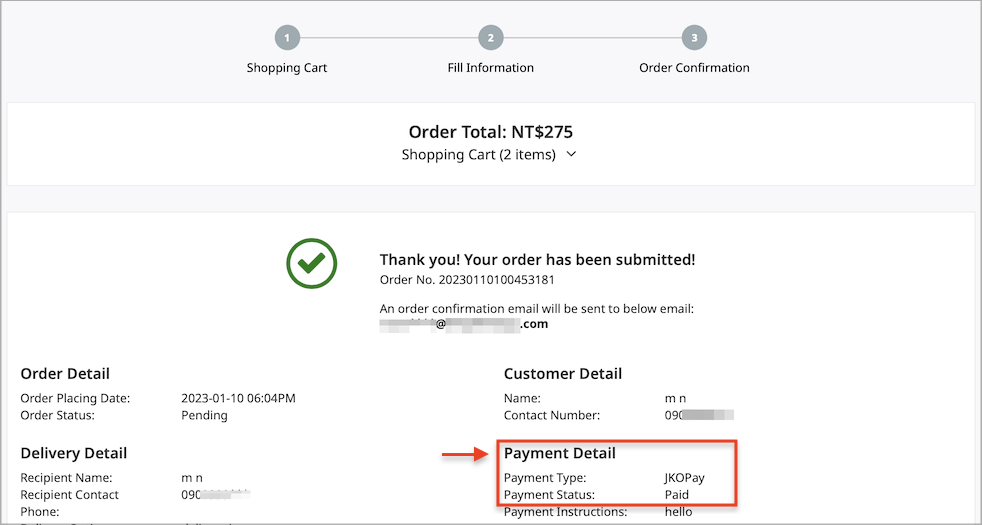
Task: Click the Customer Detail heading
Action: point(562,374)
